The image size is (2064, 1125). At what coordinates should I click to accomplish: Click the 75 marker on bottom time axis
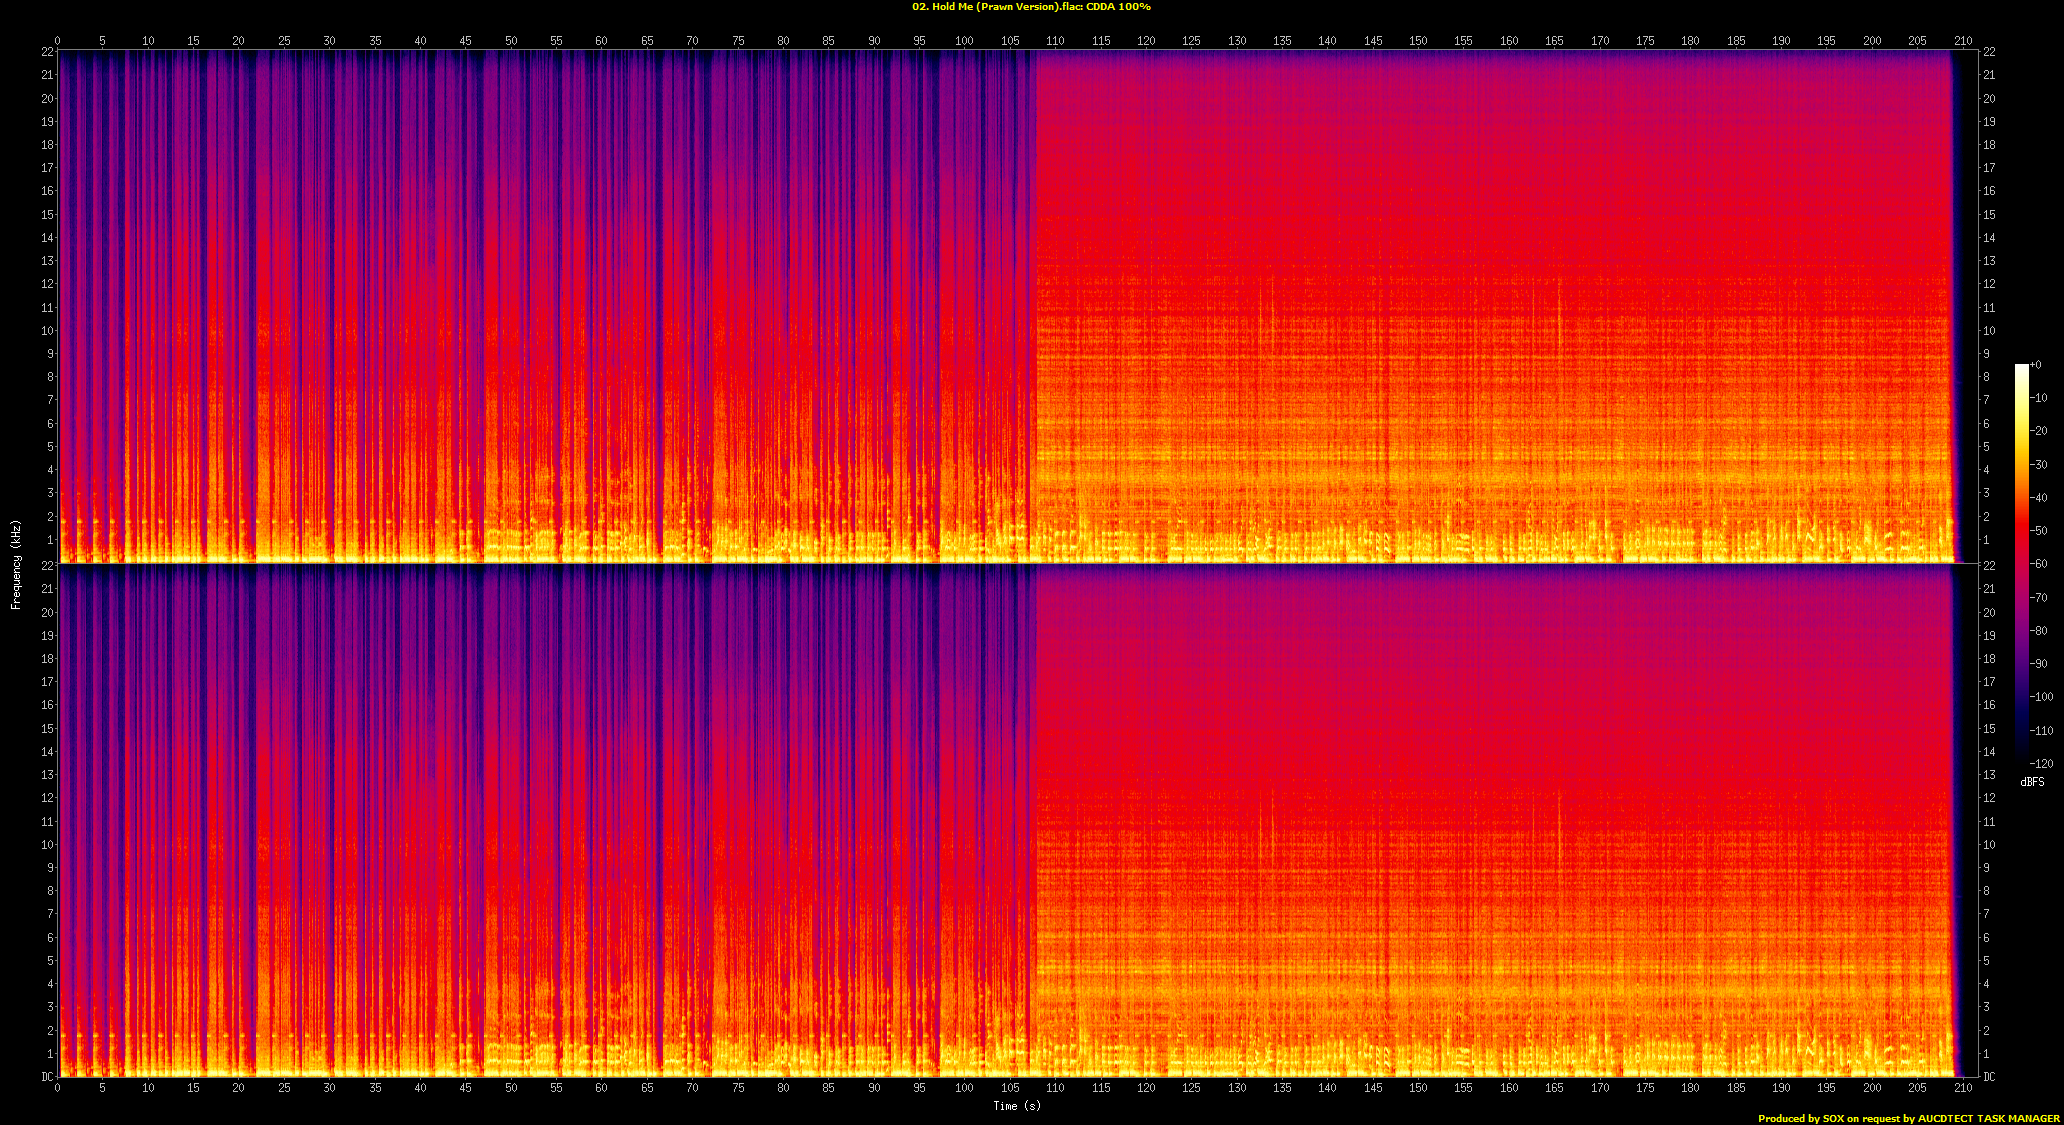(x=738, y=1087)
